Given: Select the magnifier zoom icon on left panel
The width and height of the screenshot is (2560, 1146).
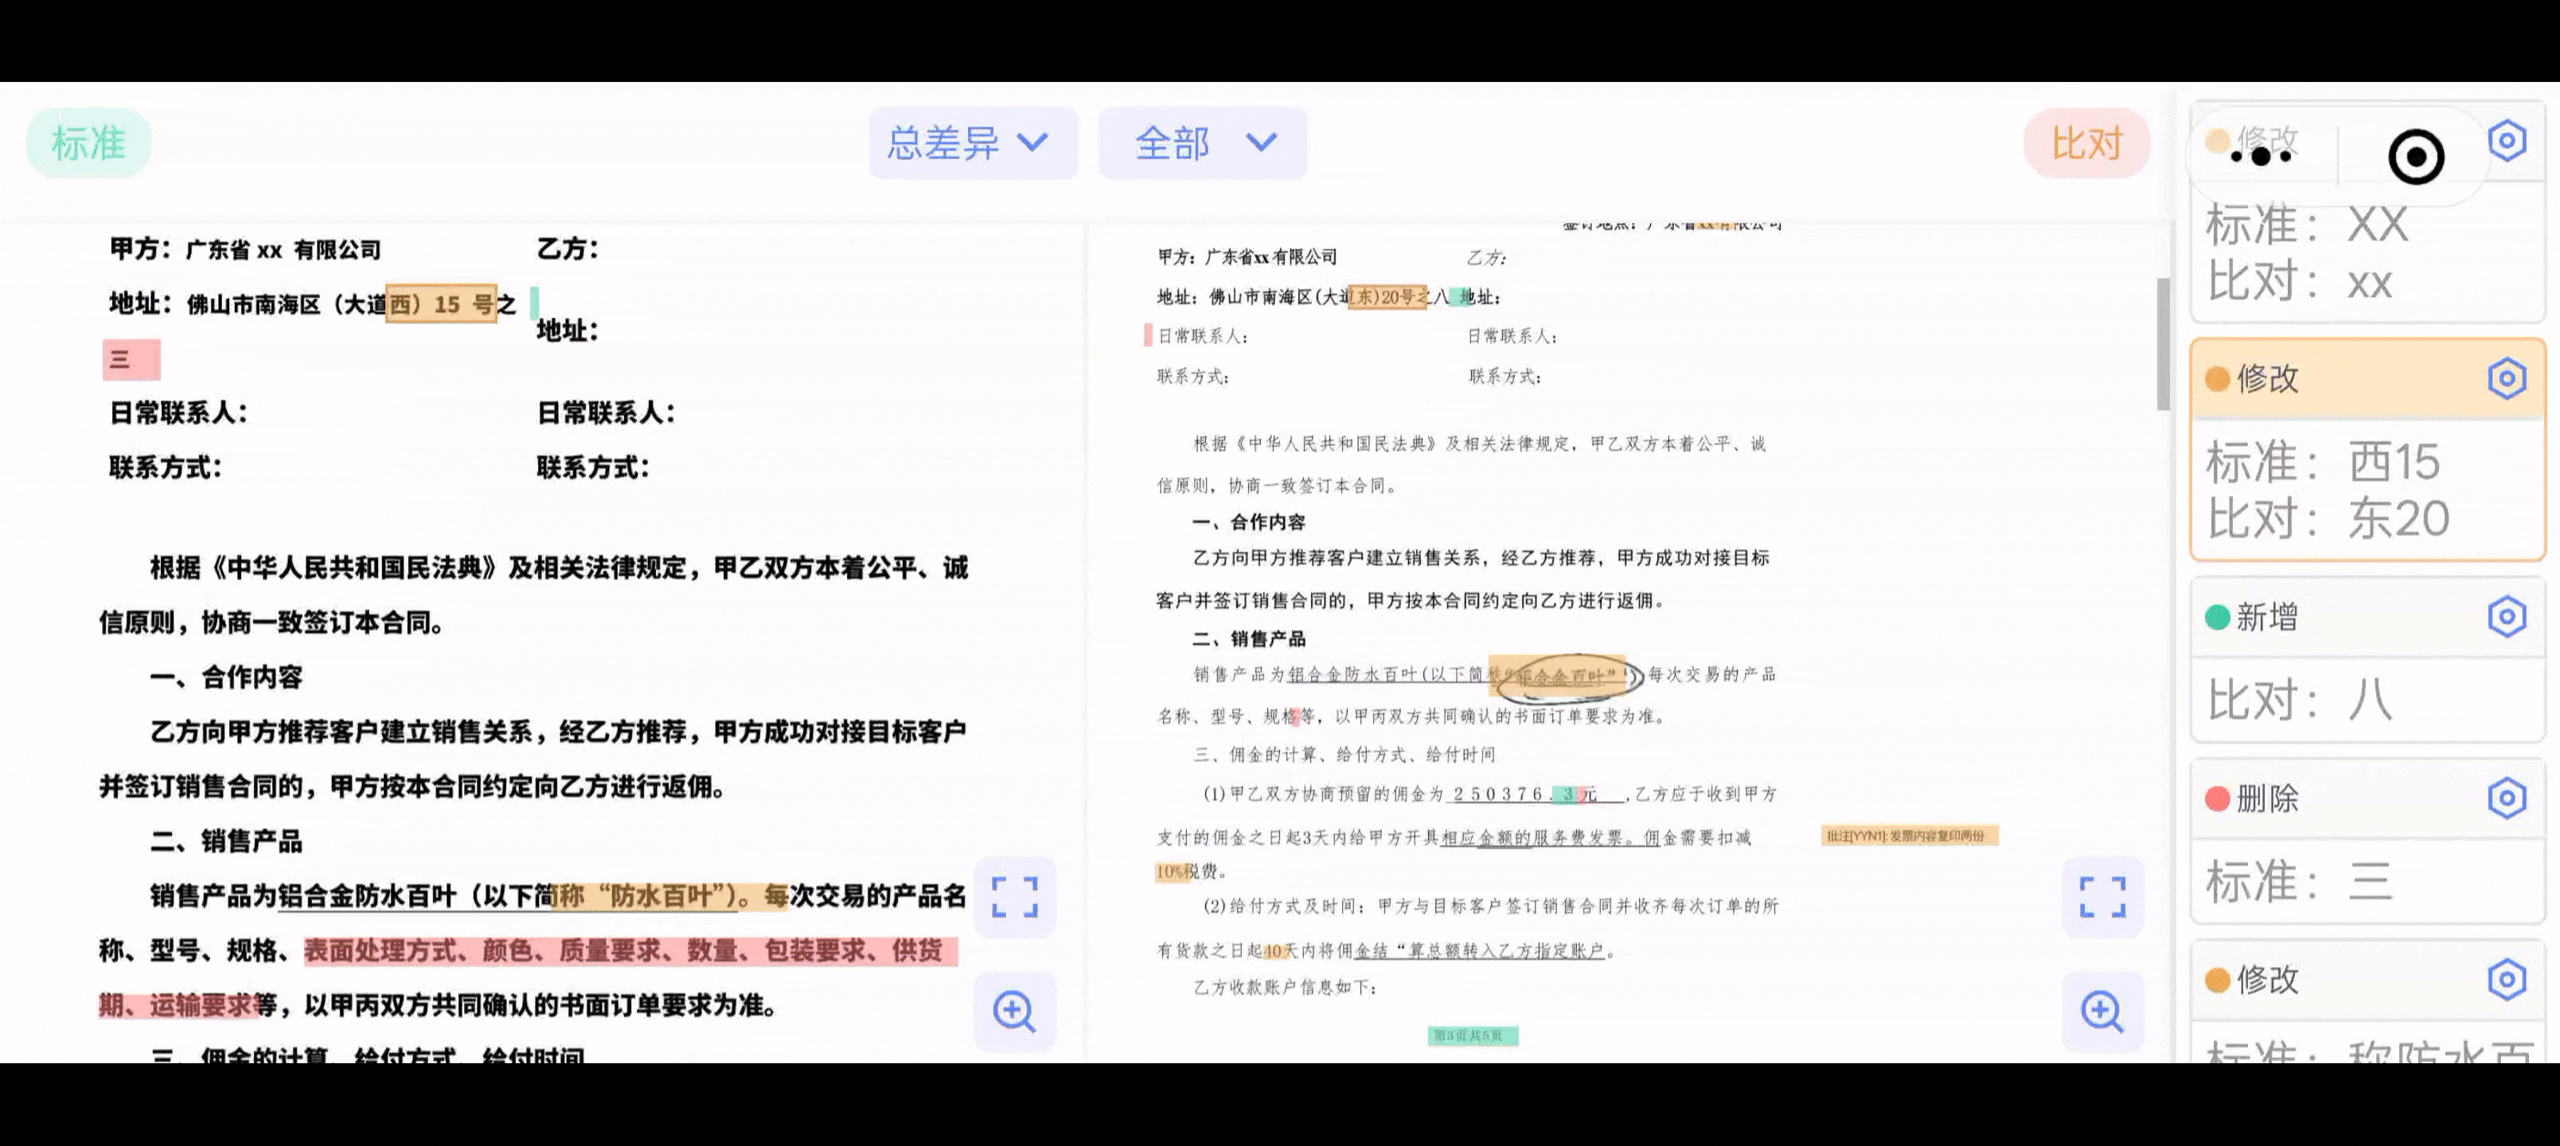Looking at the screenshot, I should (x=1014, y=1012).
